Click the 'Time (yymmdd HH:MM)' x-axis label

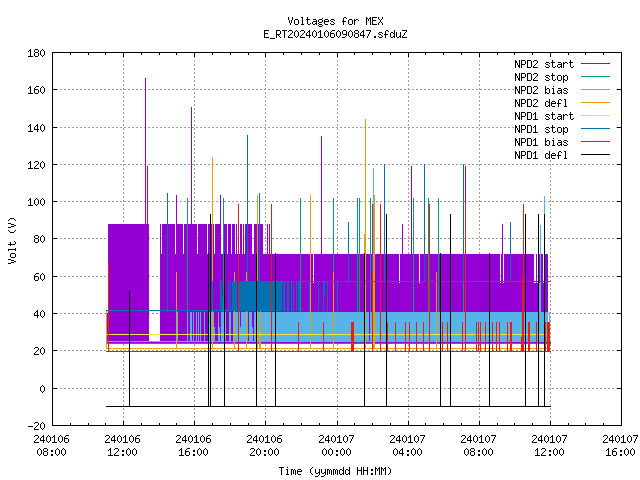(335, 471)
